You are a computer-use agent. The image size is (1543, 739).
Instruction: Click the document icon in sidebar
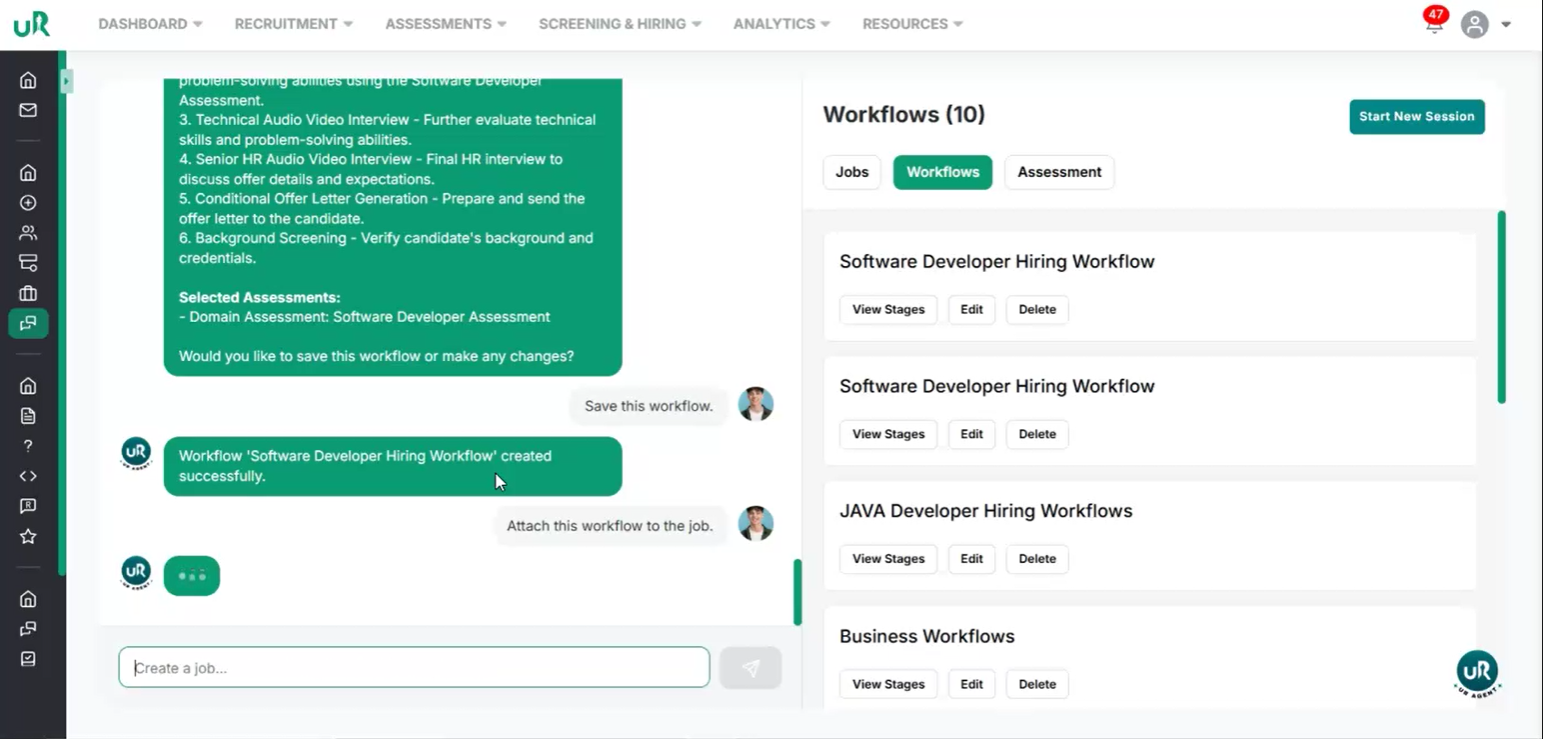coord(28,416)
